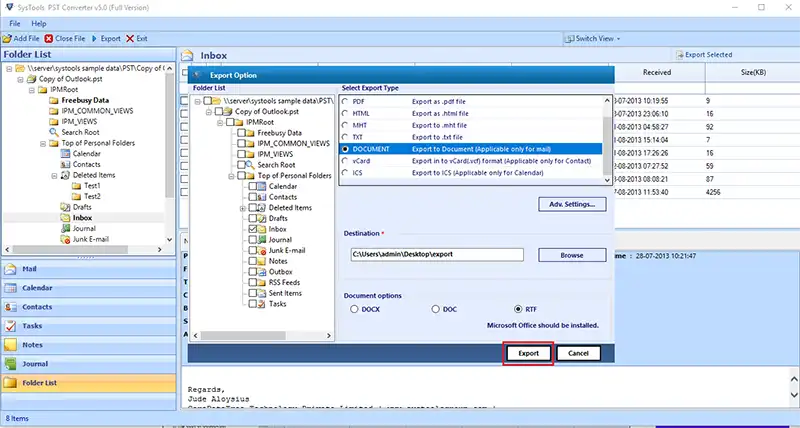800x428 pixels.
Task: Select the ICS export type row
Action: tap(470, 173)
